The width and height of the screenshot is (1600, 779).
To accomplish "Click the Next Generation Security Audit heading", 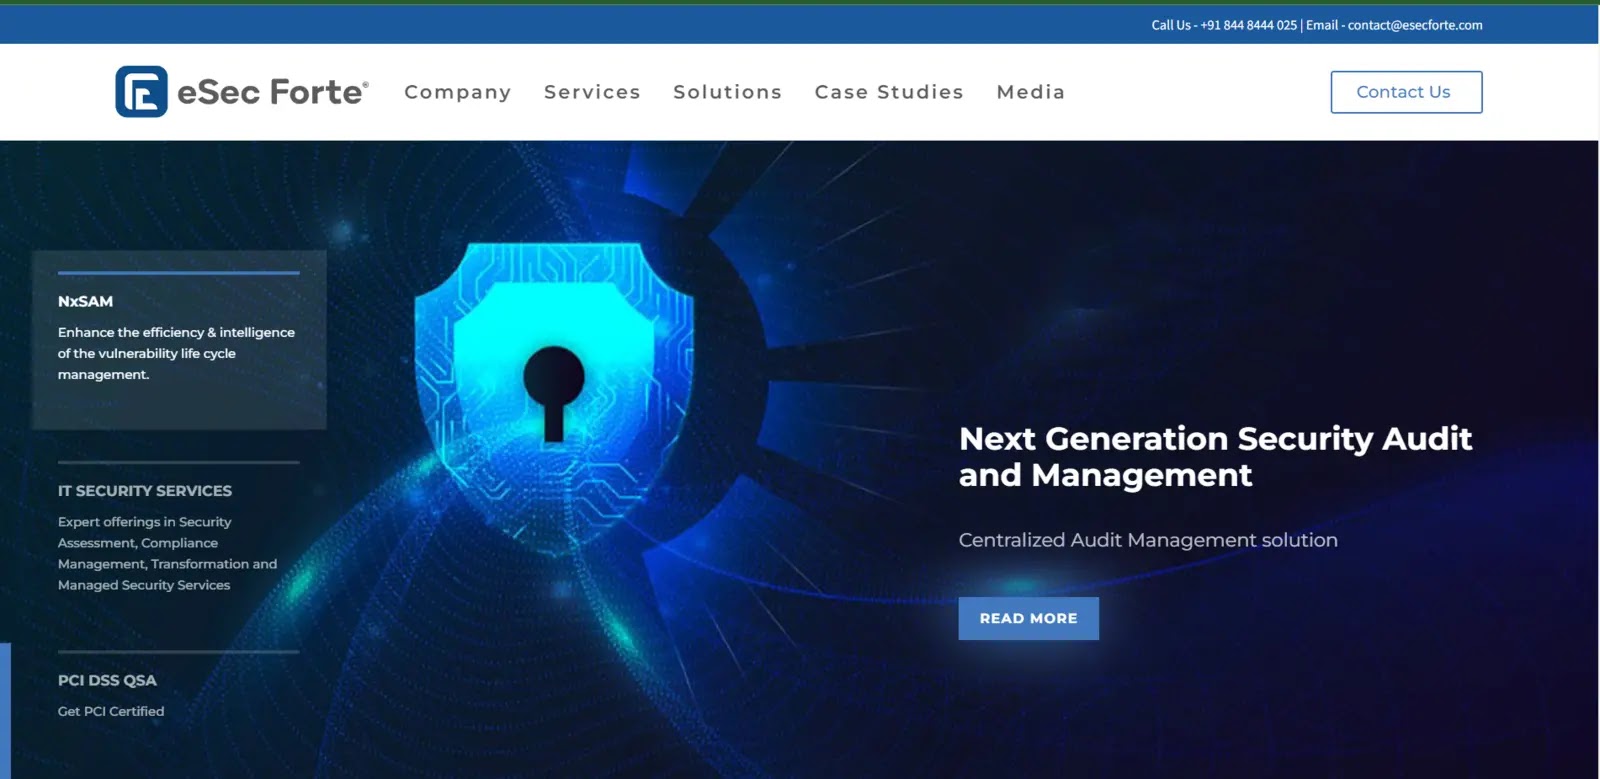I will tap(1215, 456).
